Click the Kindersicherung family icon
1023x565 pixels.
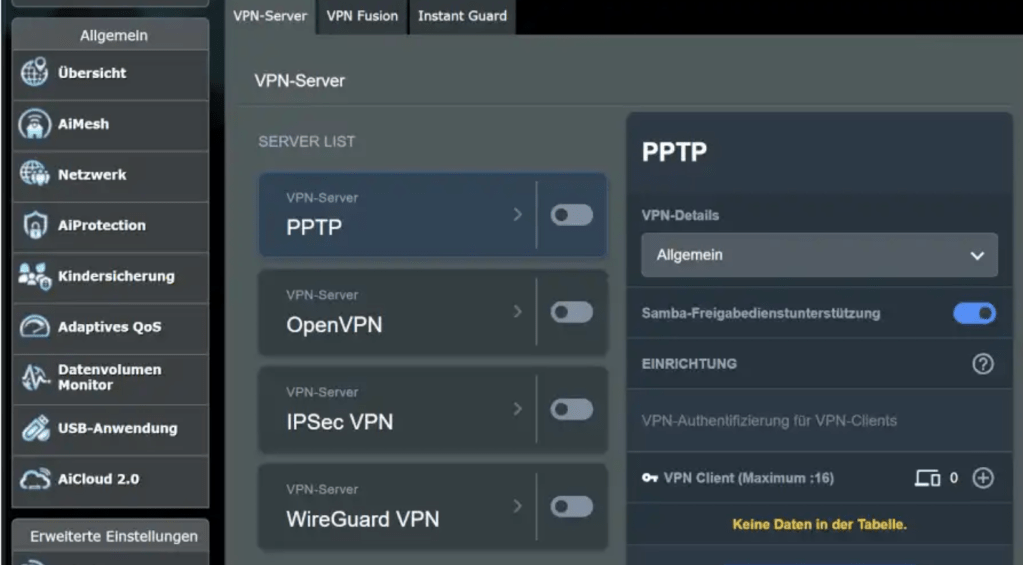(x=34, y=277)
